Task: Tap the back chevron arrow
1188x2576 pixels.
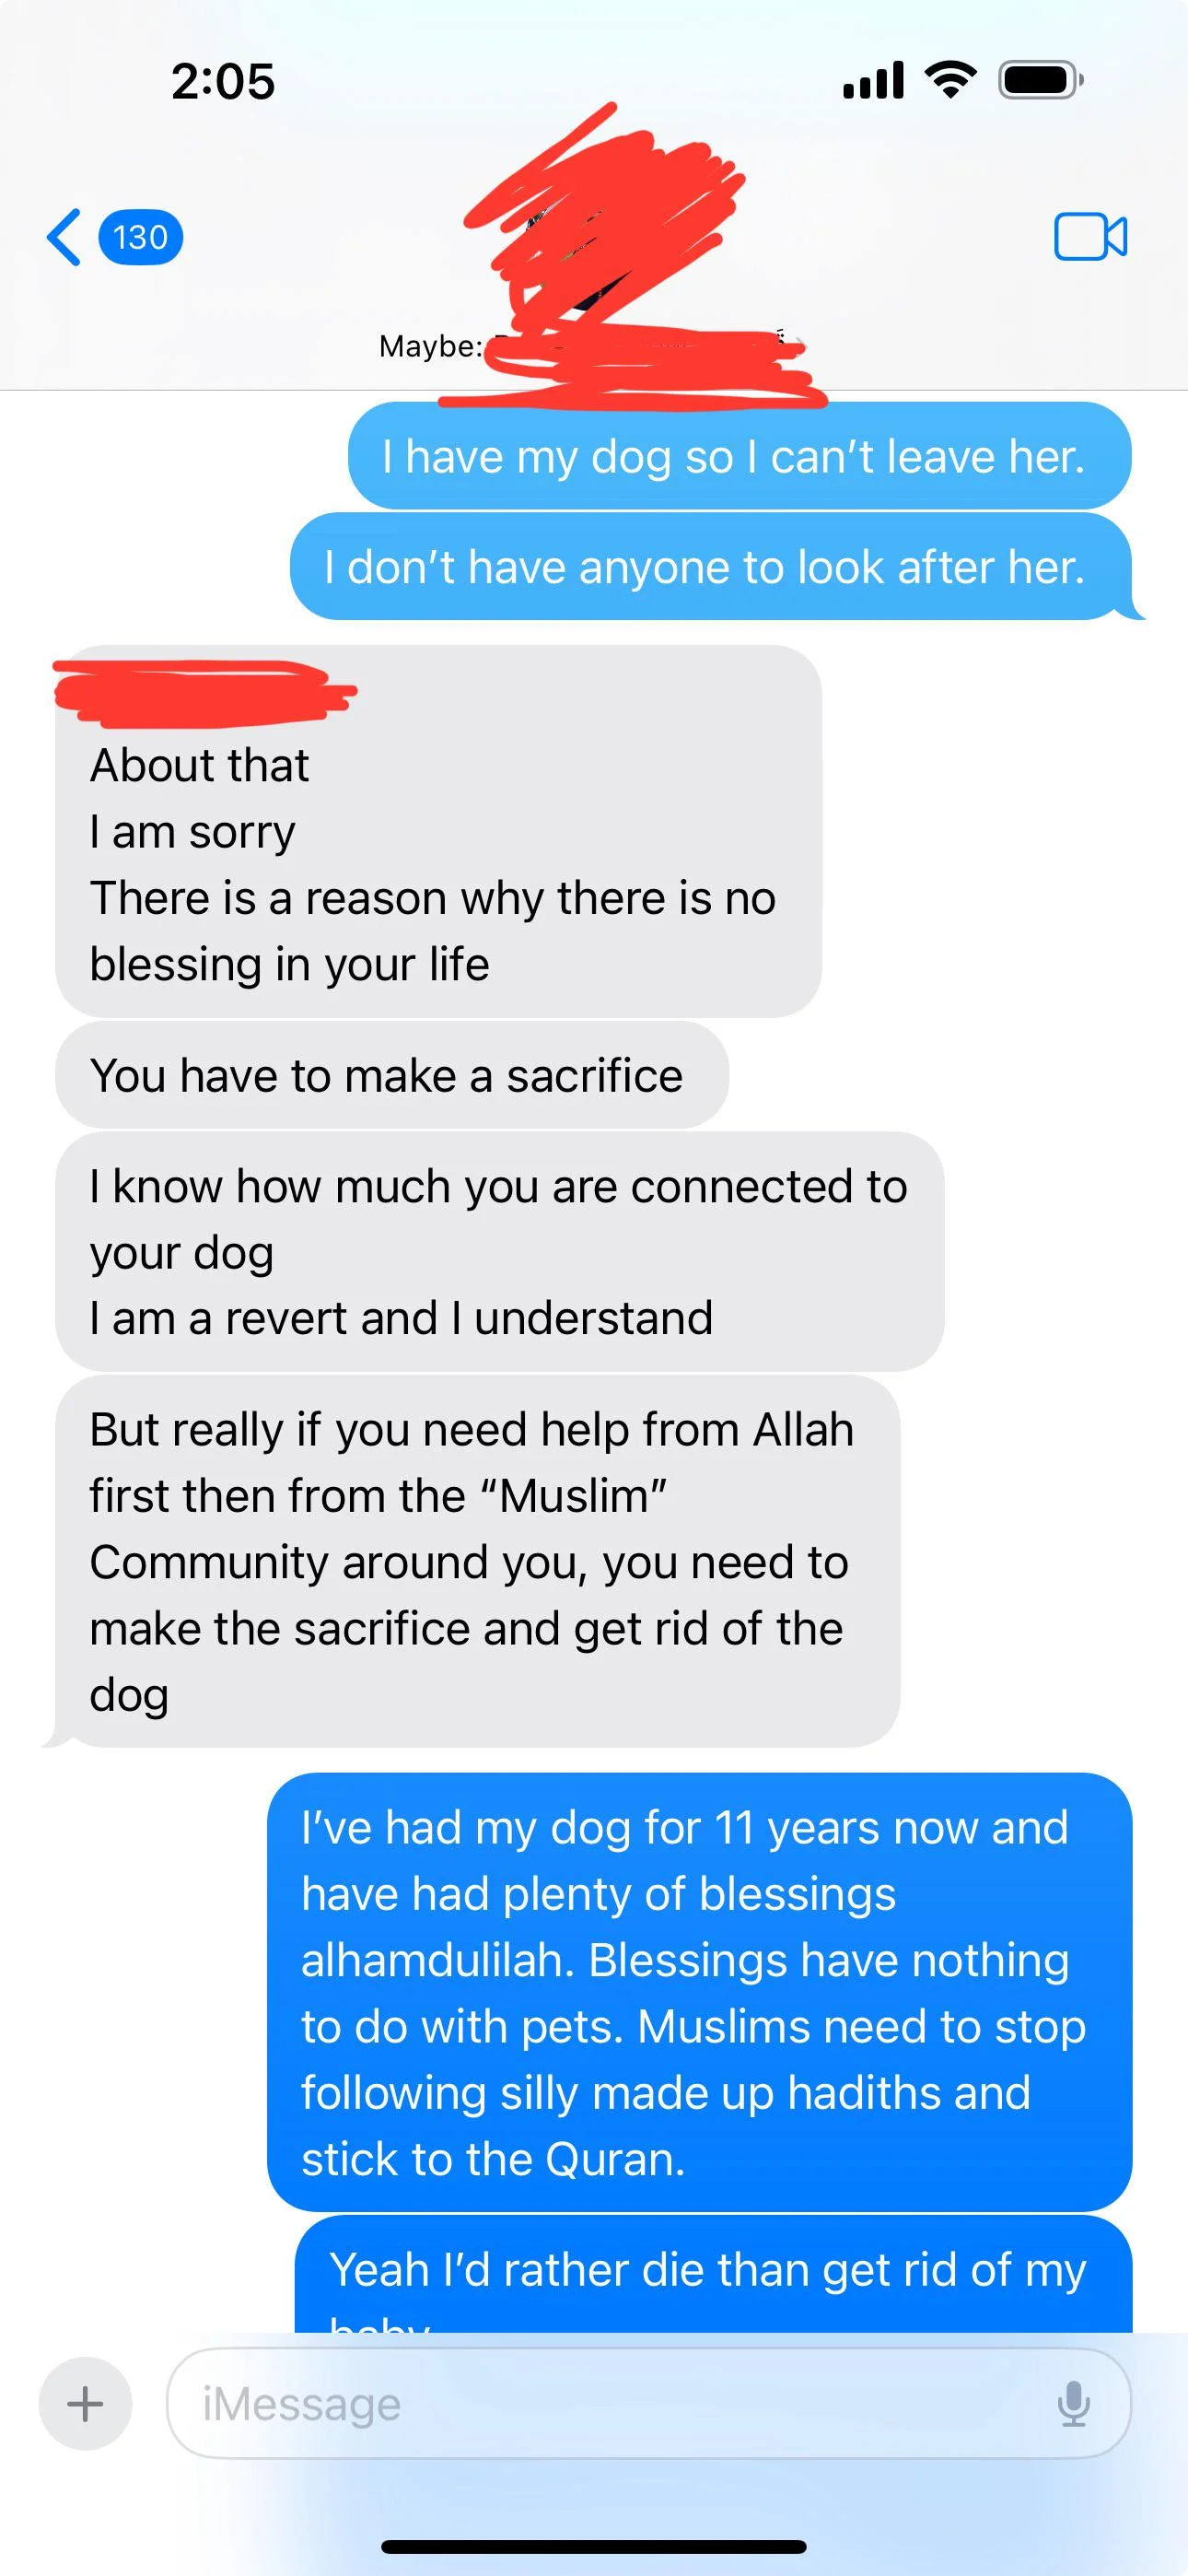Action: click(64, 237)
